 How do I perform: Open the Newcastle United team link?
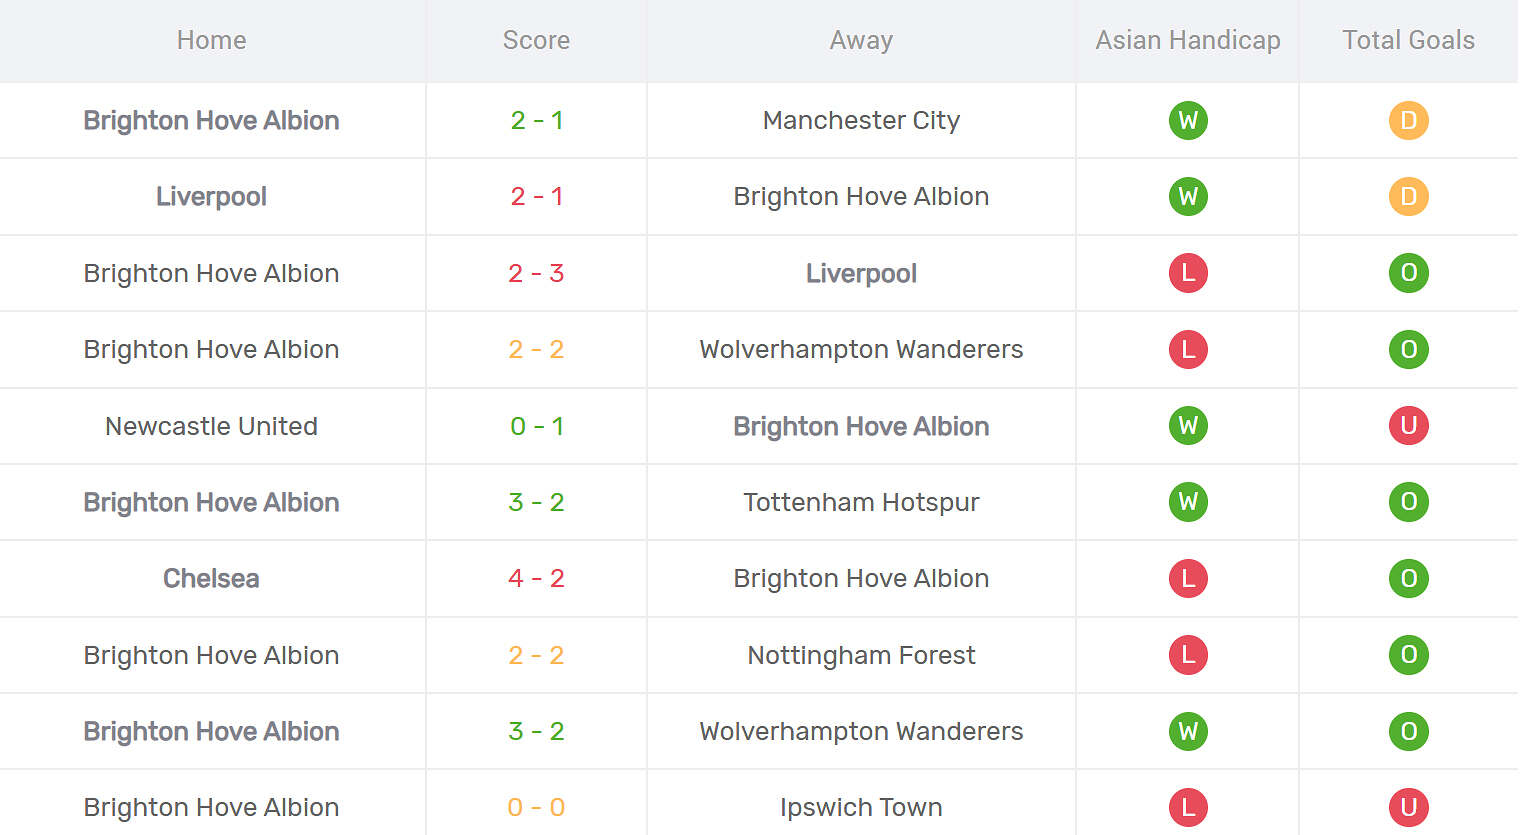[x=211, y=426]
